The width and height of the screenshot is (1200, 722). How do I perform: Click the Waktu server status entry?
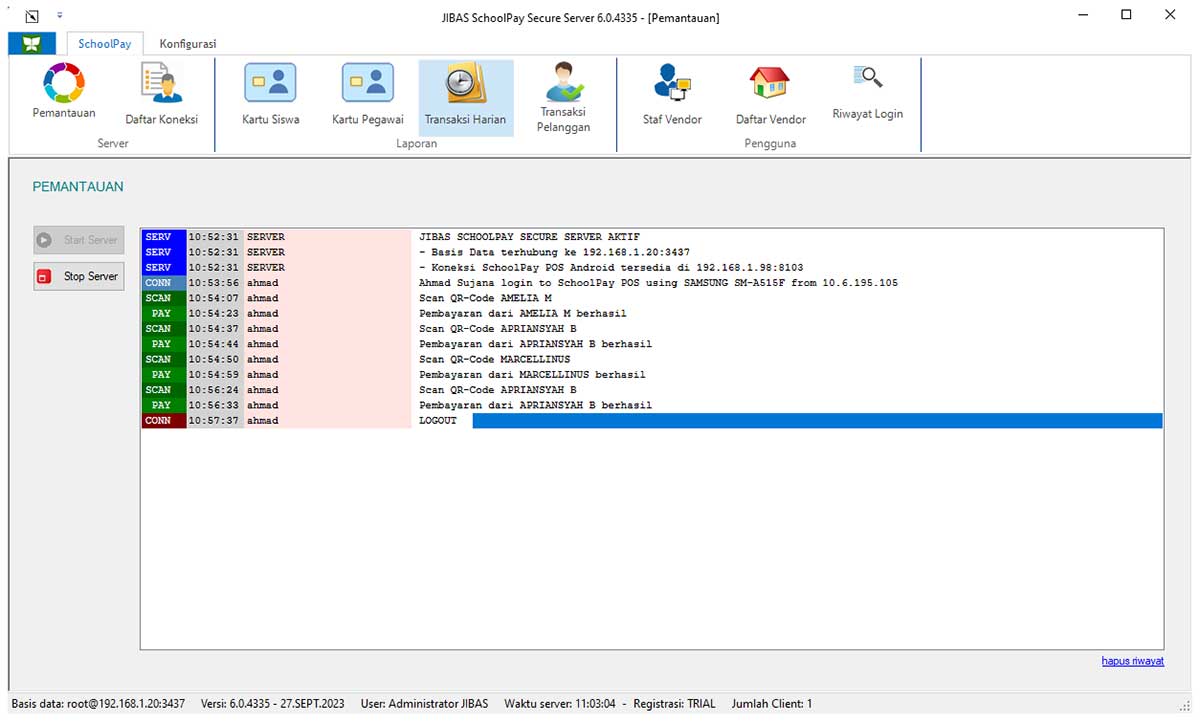(559, 704)
